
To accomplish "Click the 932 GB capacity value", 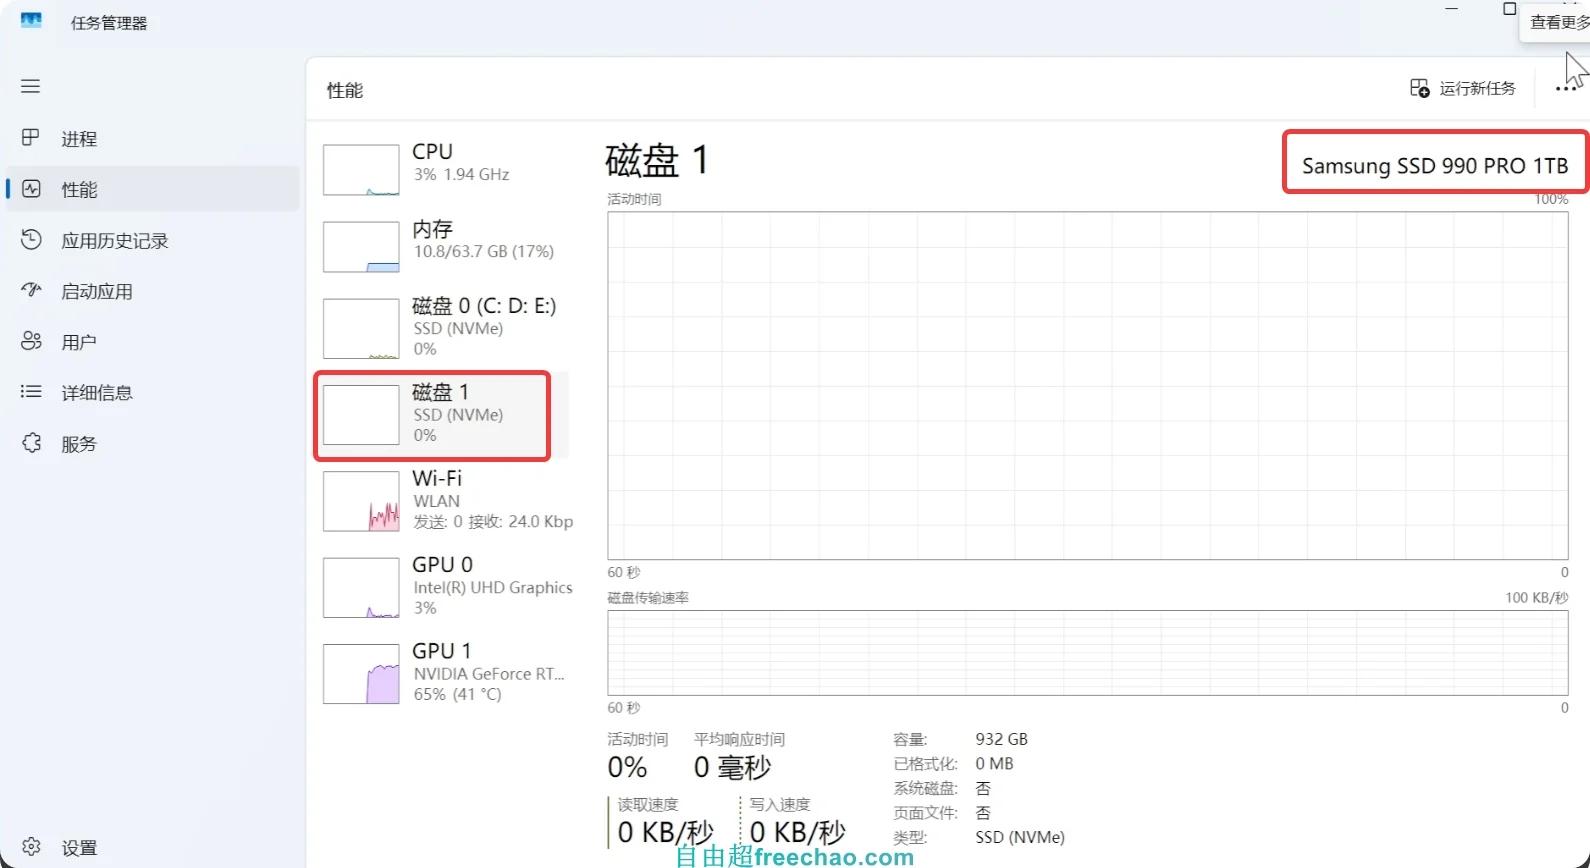I will click(1001, 739).
